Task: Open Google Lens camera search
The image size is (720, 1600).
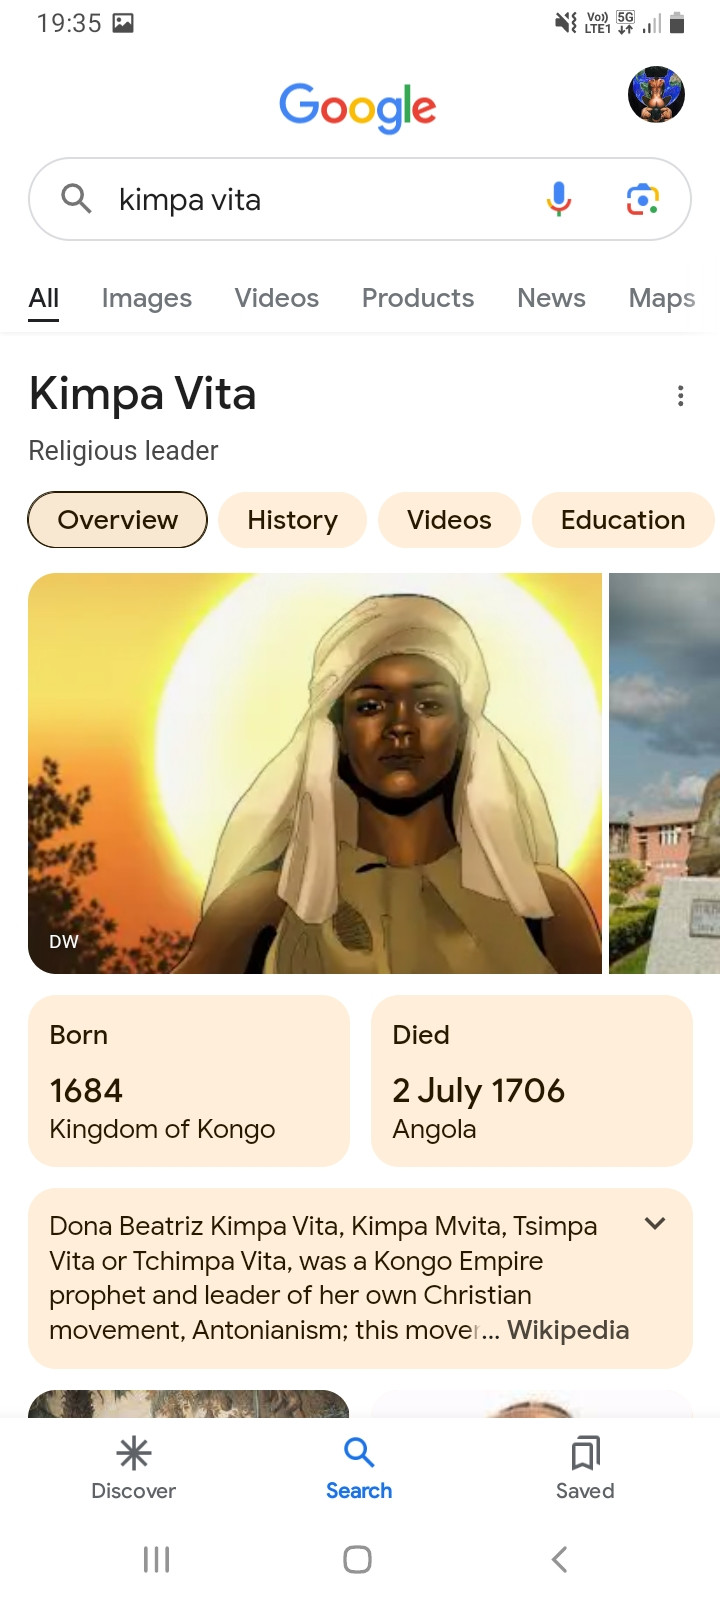Action: coord(642,199)
